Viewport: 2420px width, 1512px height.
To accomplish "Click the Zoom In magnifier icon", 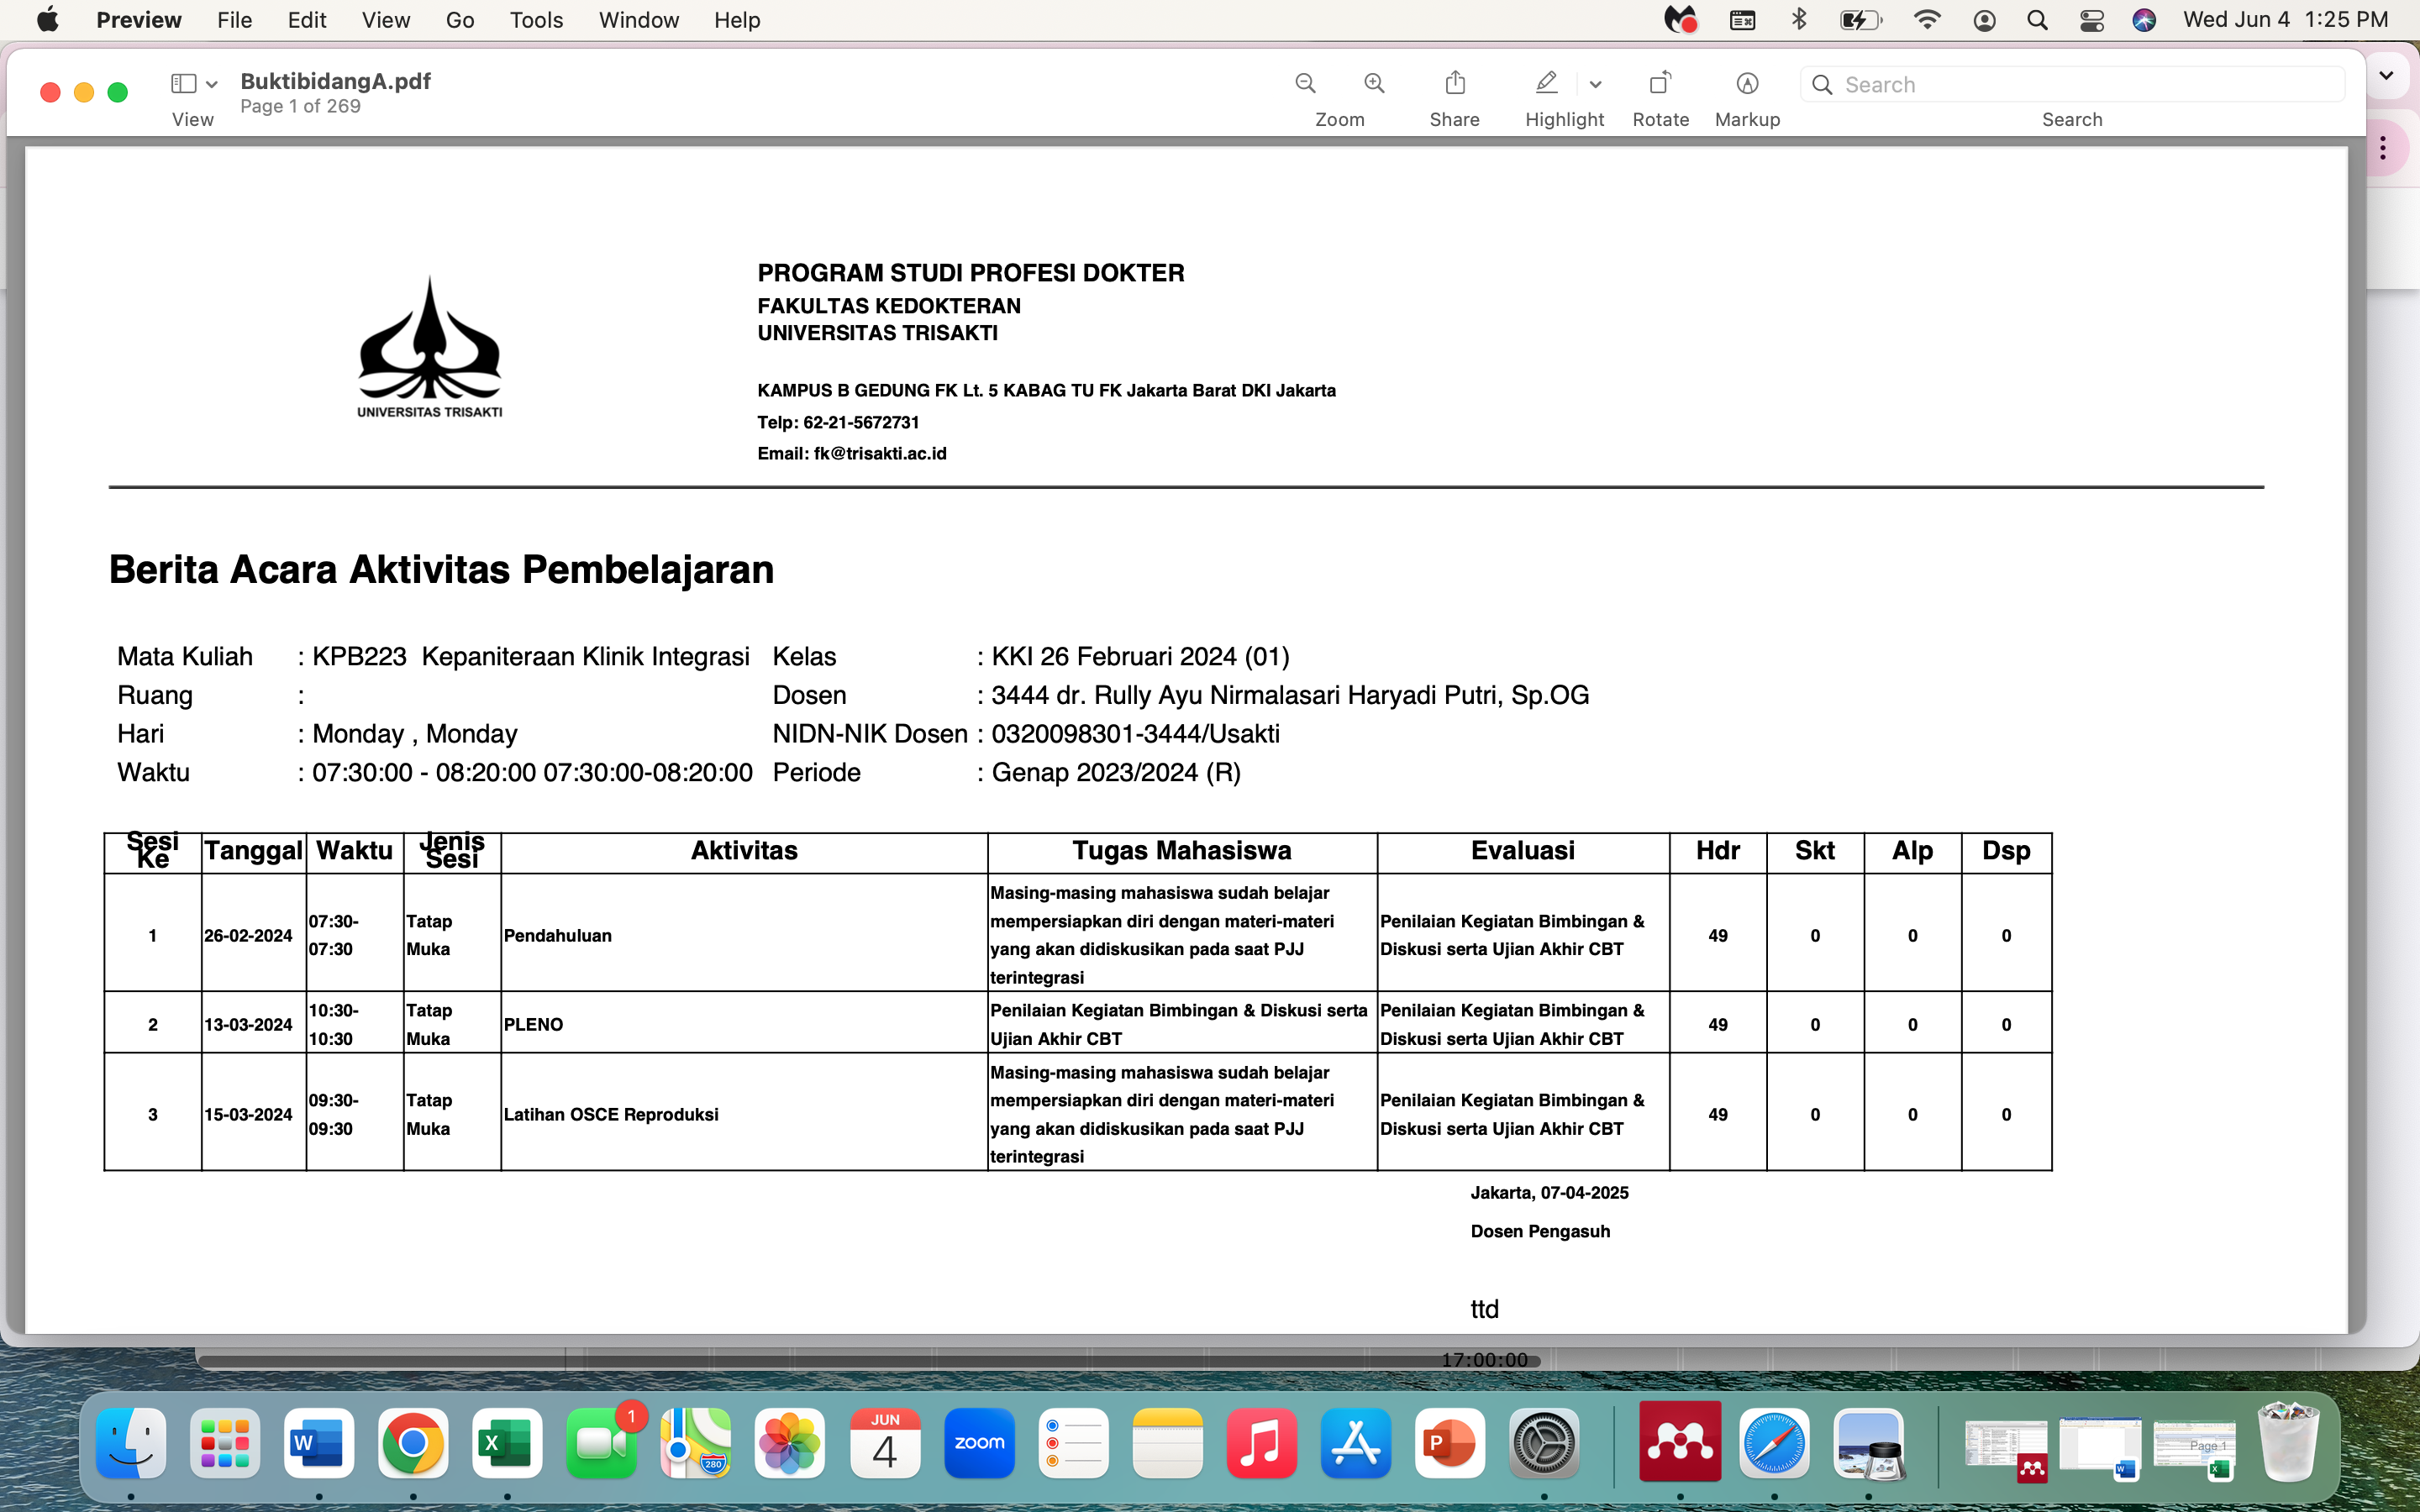I will click(1375, 84).
